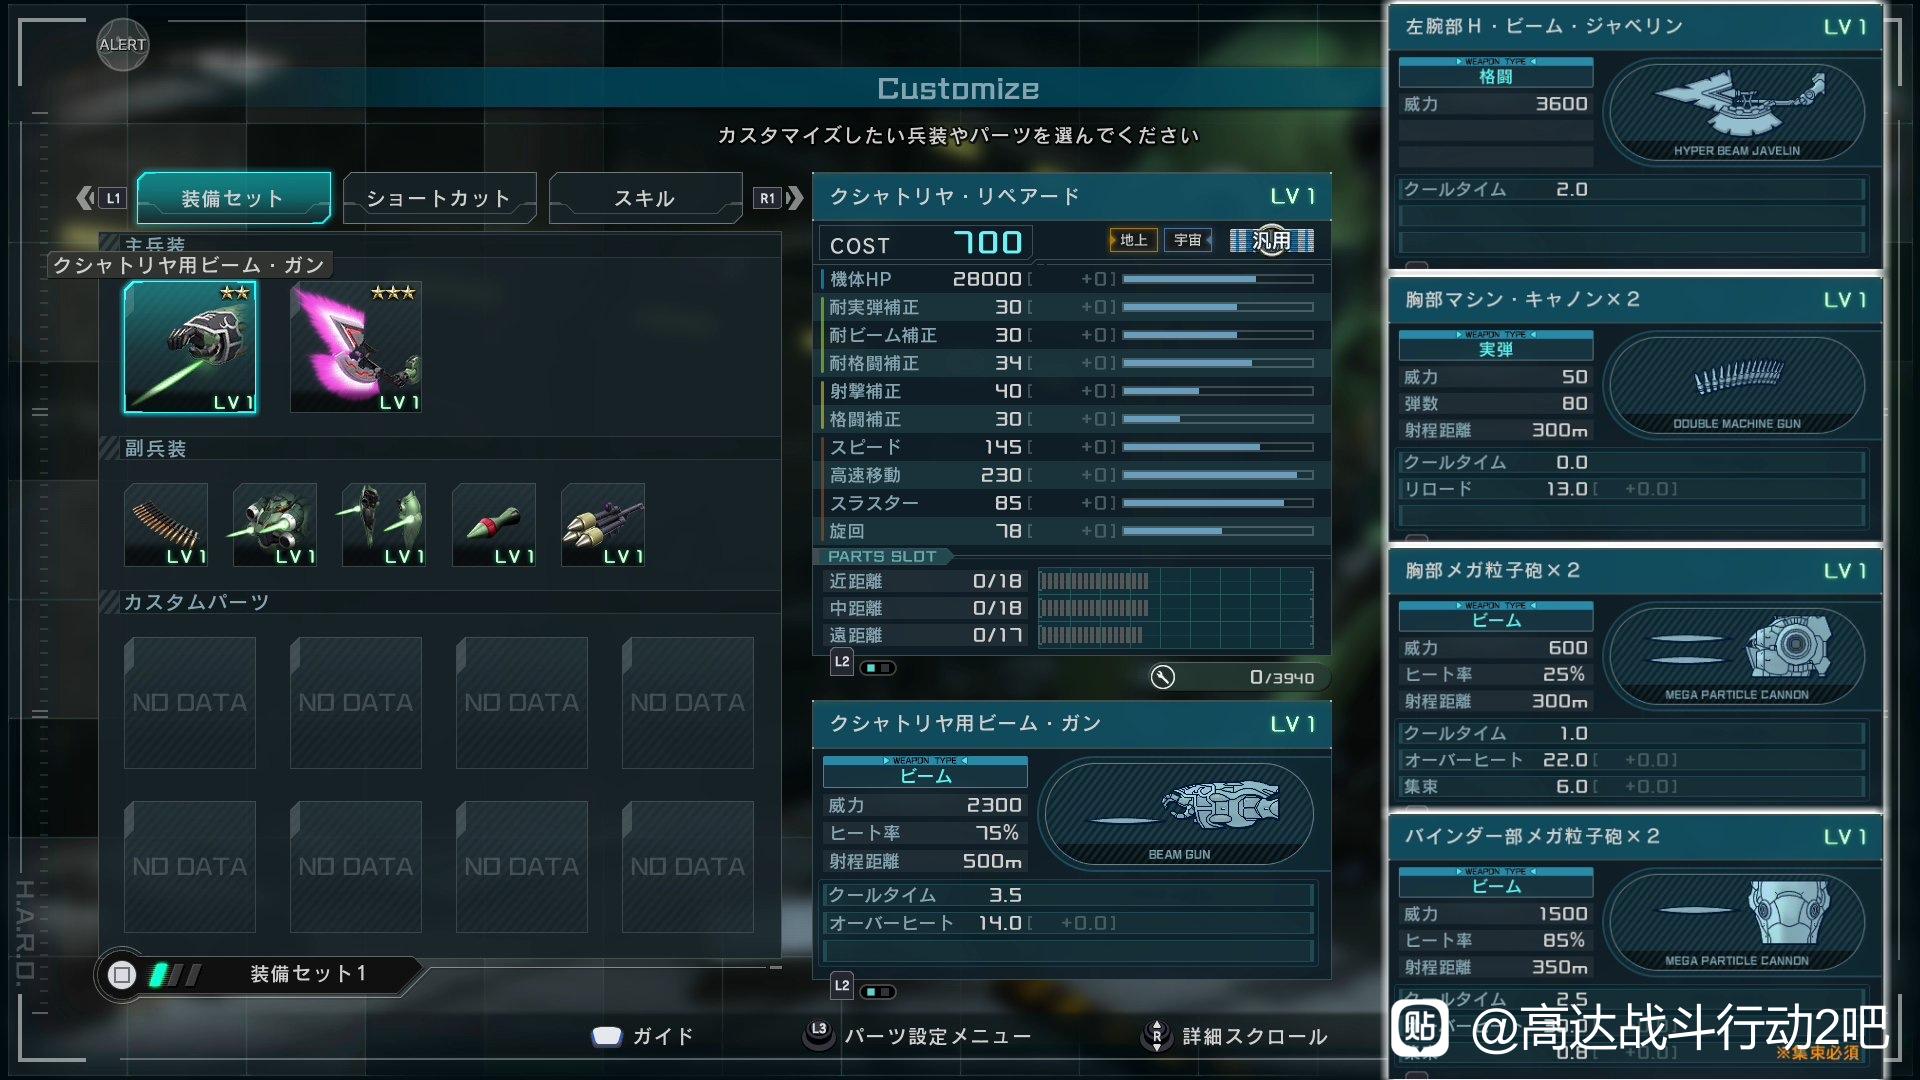1920x1080 pixels.
Task: Toggle the 地上 ground terrain indicator
Action: pyautogui.click(x=1133, y=240)
